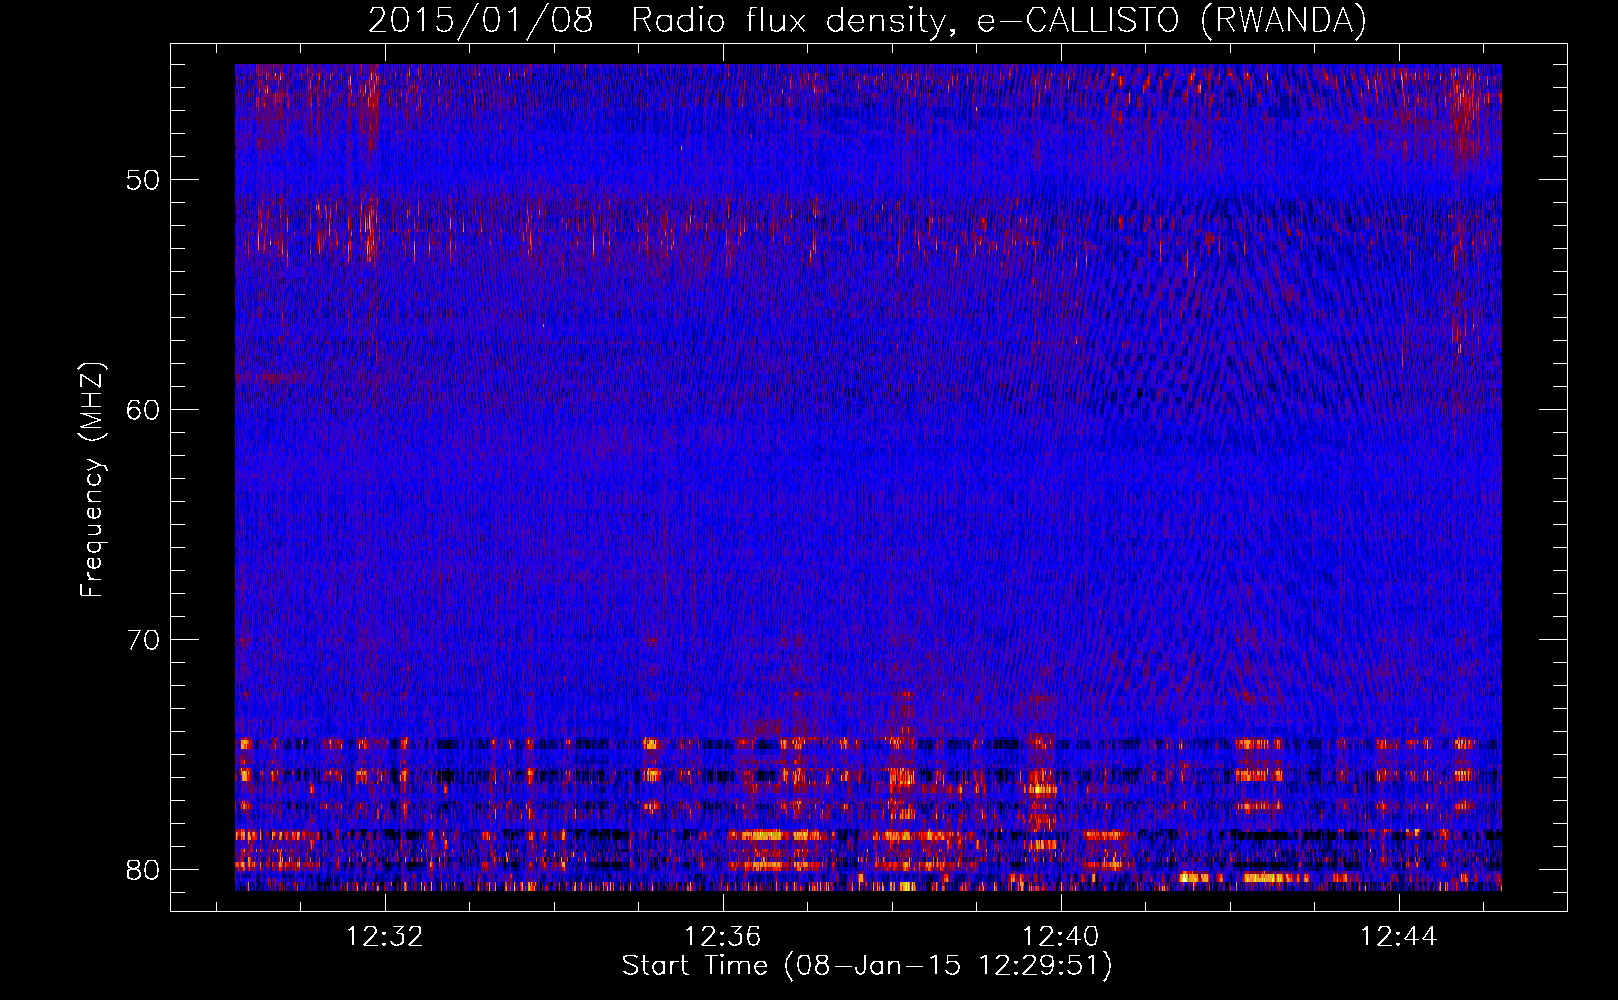Click the 'Start Time (08-Jan-15 12:29:51)' label
The height and width of the screenshot is (1000, 1618).
coord(867,966)
